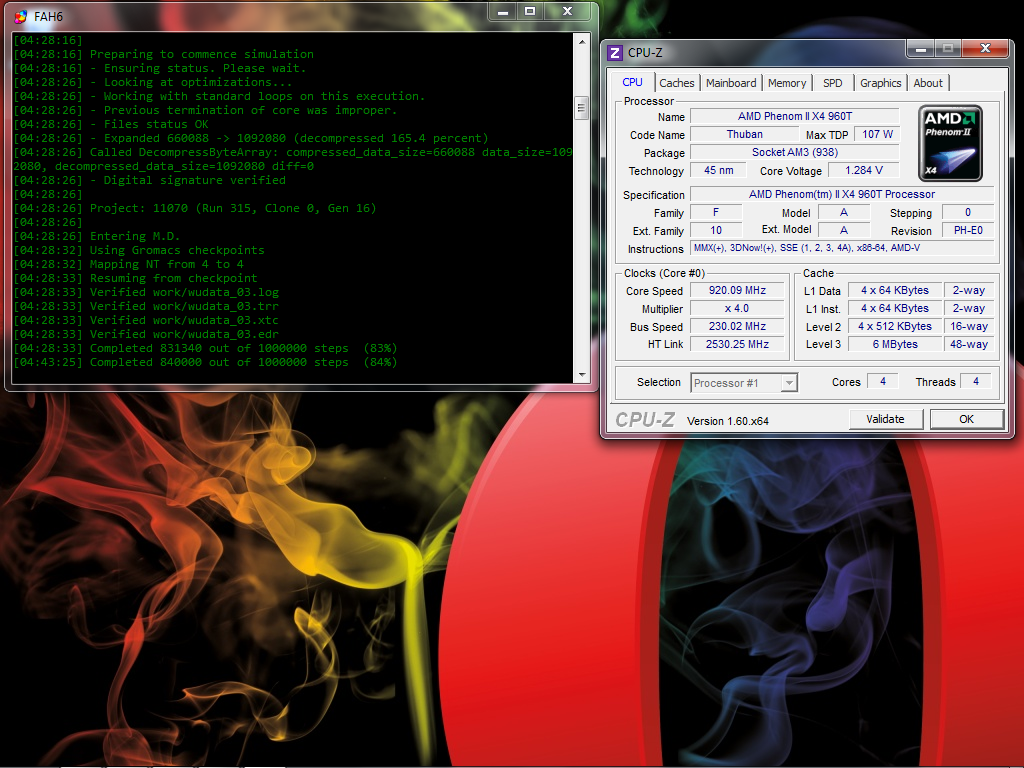Click the L1 Inst. 4 x 64 KBytes value

[x=895, y=308]
